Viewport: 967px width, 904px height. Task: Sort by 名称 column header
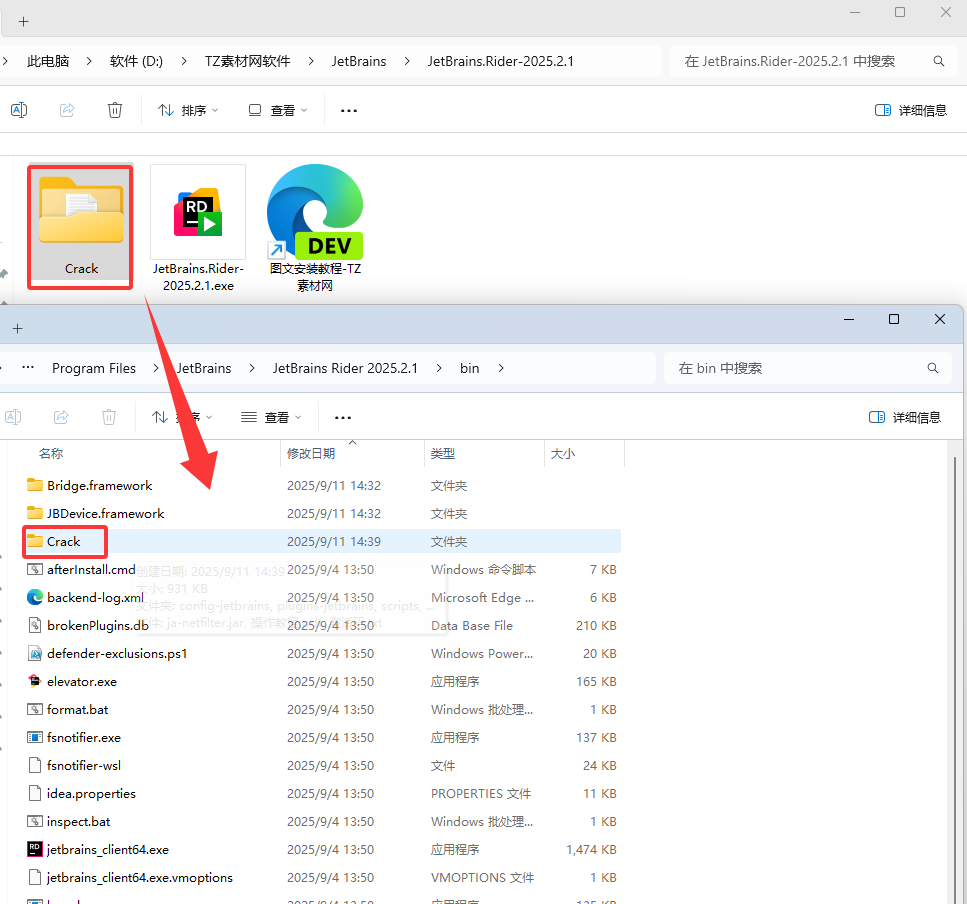(51, 454)
